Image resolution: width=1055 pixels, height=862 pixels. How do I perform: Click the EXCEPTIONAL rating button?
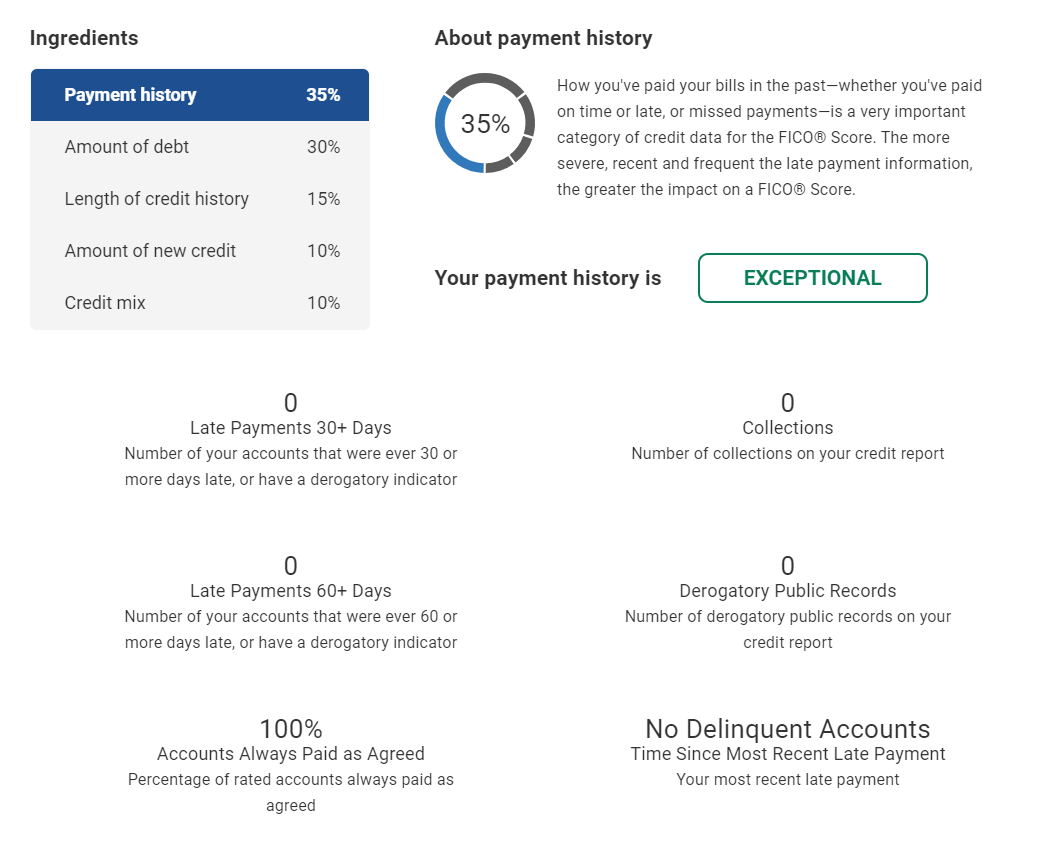pyautogui.click(x=812, y=278)
